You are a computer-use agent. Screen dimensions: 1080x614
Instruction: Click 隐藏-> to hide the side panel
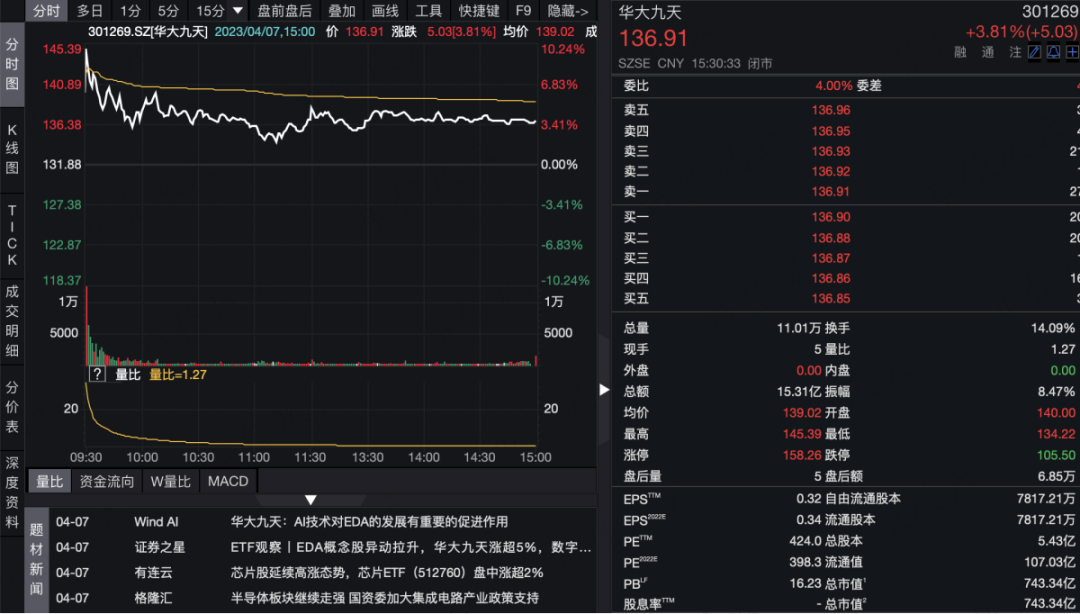click(568, 10)
